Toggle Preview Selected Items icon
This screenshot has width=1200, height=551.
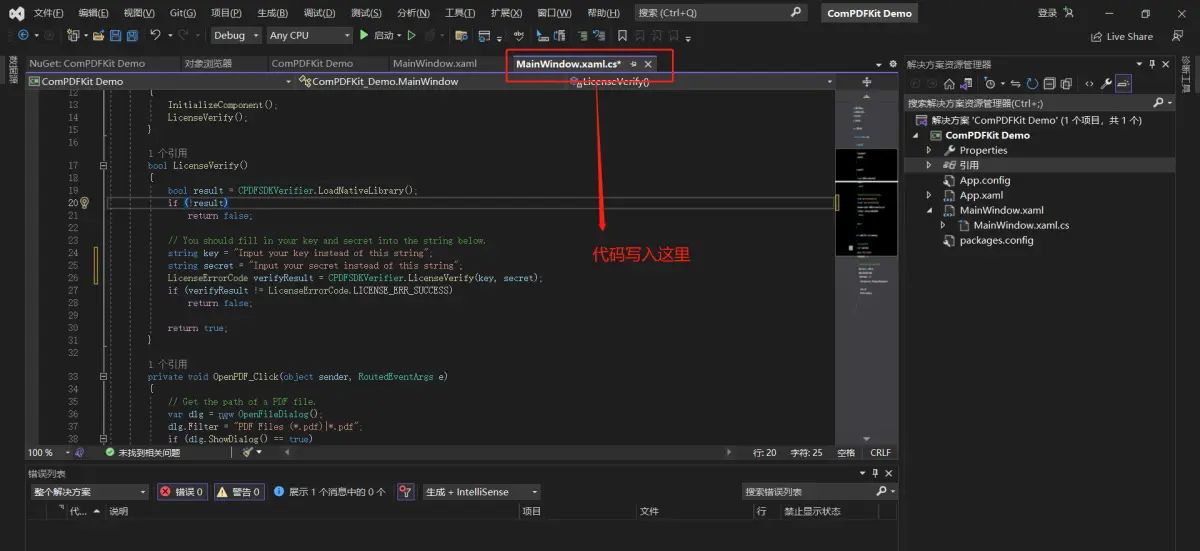point(1123,84)
